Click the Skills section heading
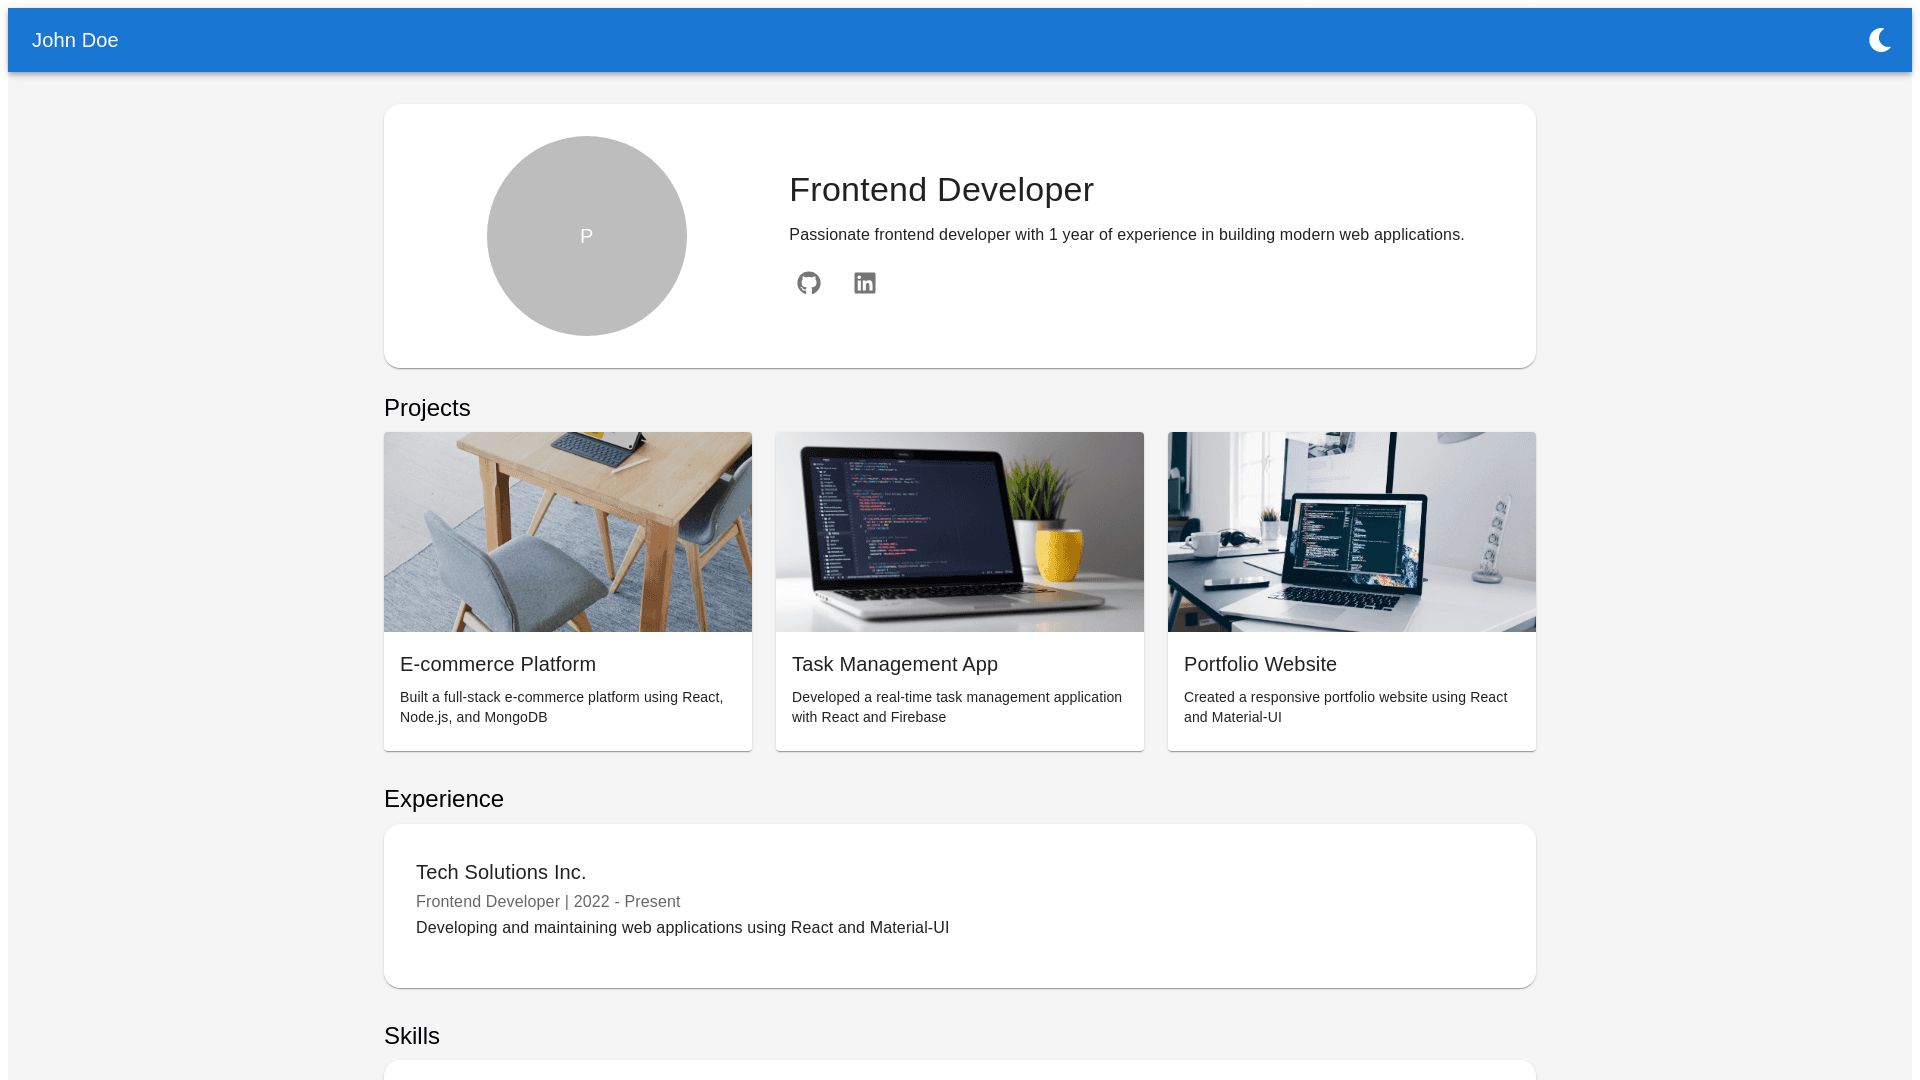The image size is (1920, 1080). 412,1036
